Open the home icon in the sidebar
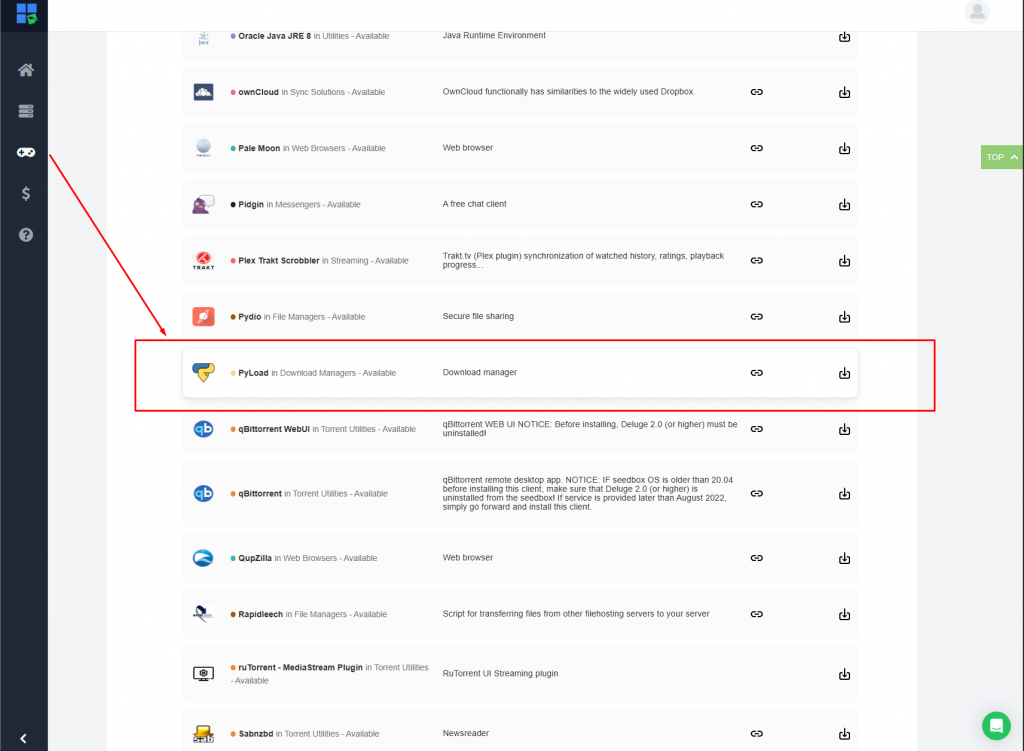This screenshot has width=1024, height=751. pos(25,70)
